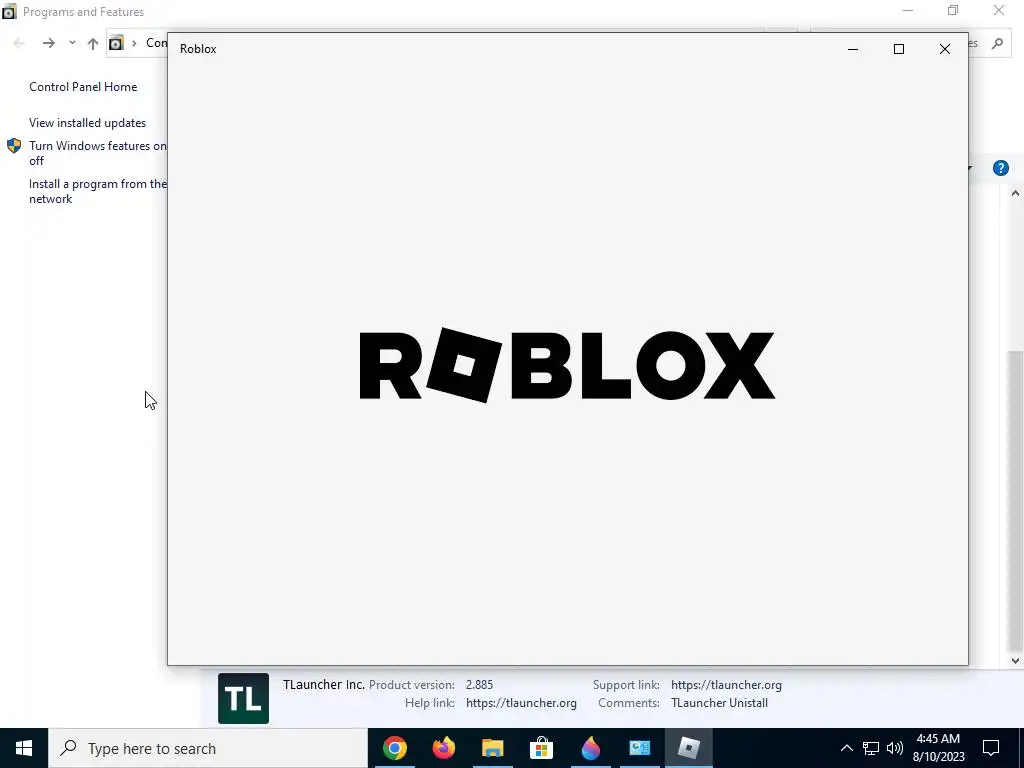Image resolution: width=1024 pixels, height=768 pixels.
Task: Click Install a program from the network
Action: click(x=97, y=191)
